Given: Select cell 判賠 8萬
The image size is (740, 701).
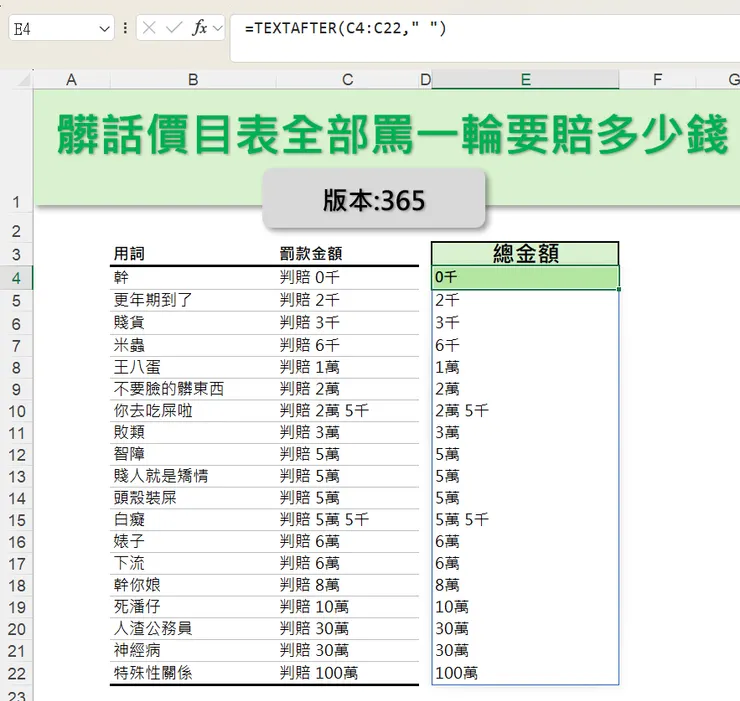Looking at the screenshot, I should [348, 585].
